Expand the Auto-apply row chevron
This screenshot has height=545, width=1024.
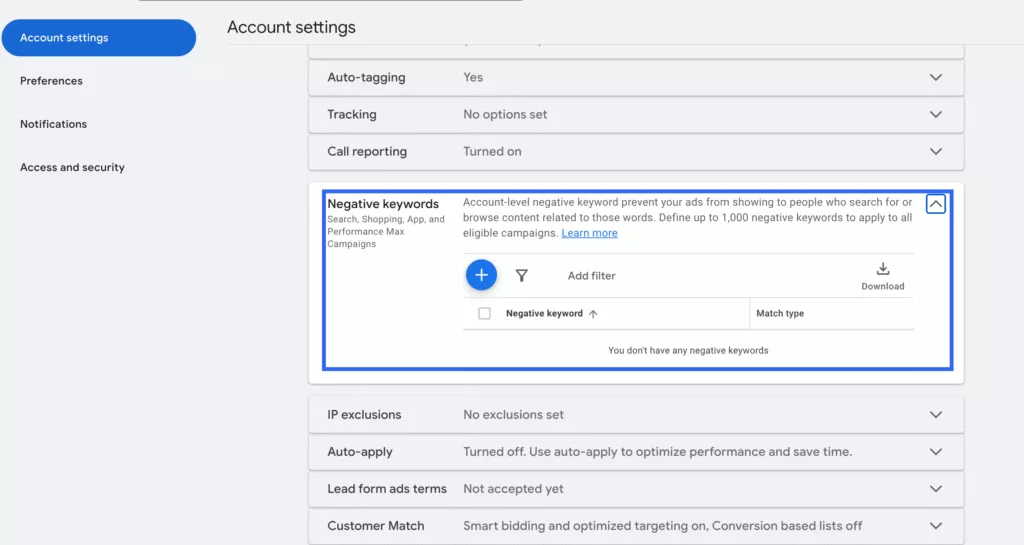pos(936,452)
